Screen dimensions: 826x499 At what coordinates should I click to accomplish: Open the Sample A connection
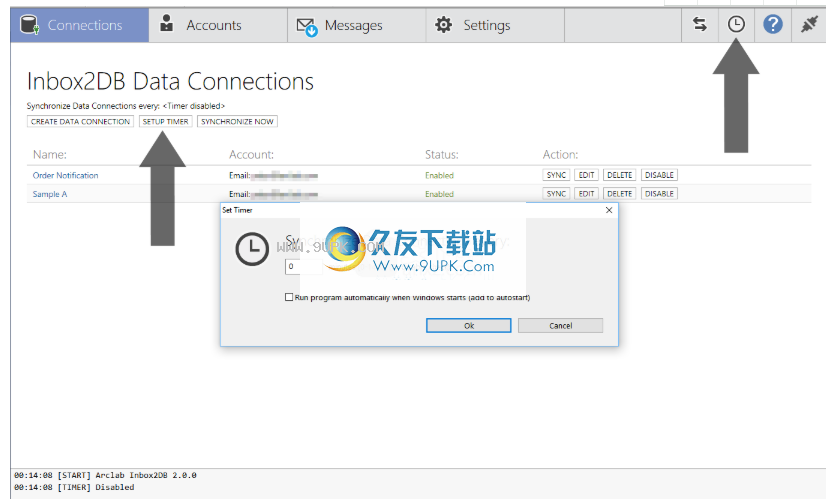coord(50,194)
